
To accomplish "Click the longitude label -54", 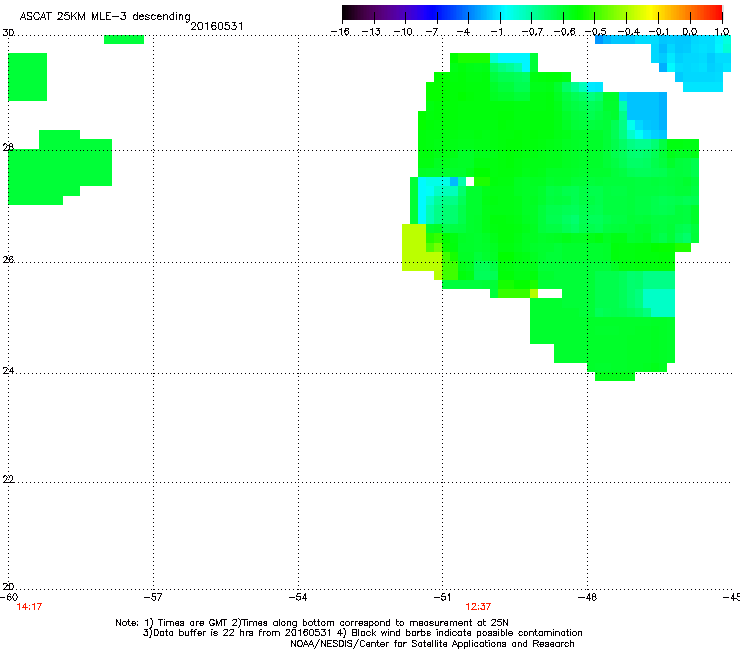I will coord(298,597).
